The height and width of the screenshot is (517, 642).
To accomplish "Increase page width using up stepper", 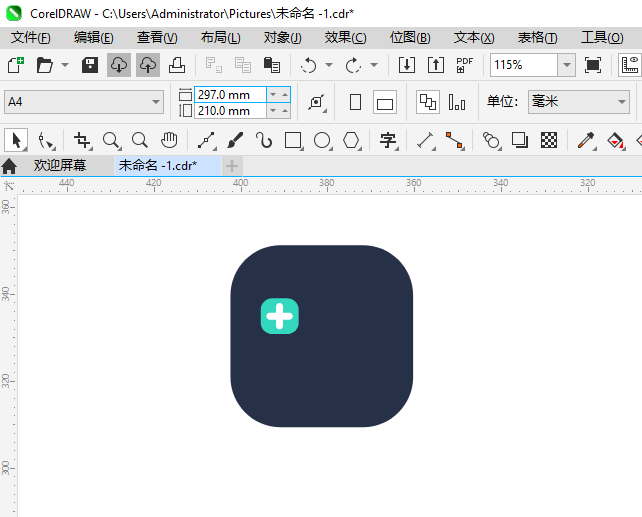I will [285, 95].
